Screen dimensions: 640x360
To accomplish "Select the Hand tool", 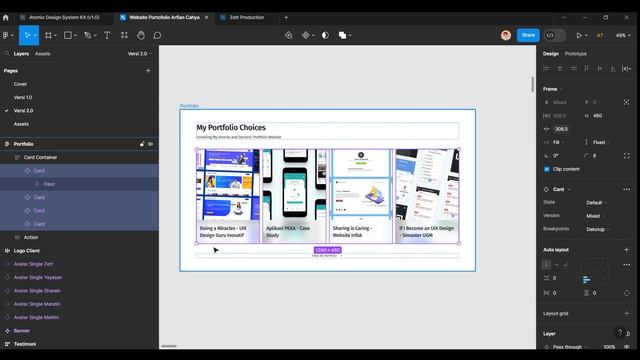I will tap(140, 36).
